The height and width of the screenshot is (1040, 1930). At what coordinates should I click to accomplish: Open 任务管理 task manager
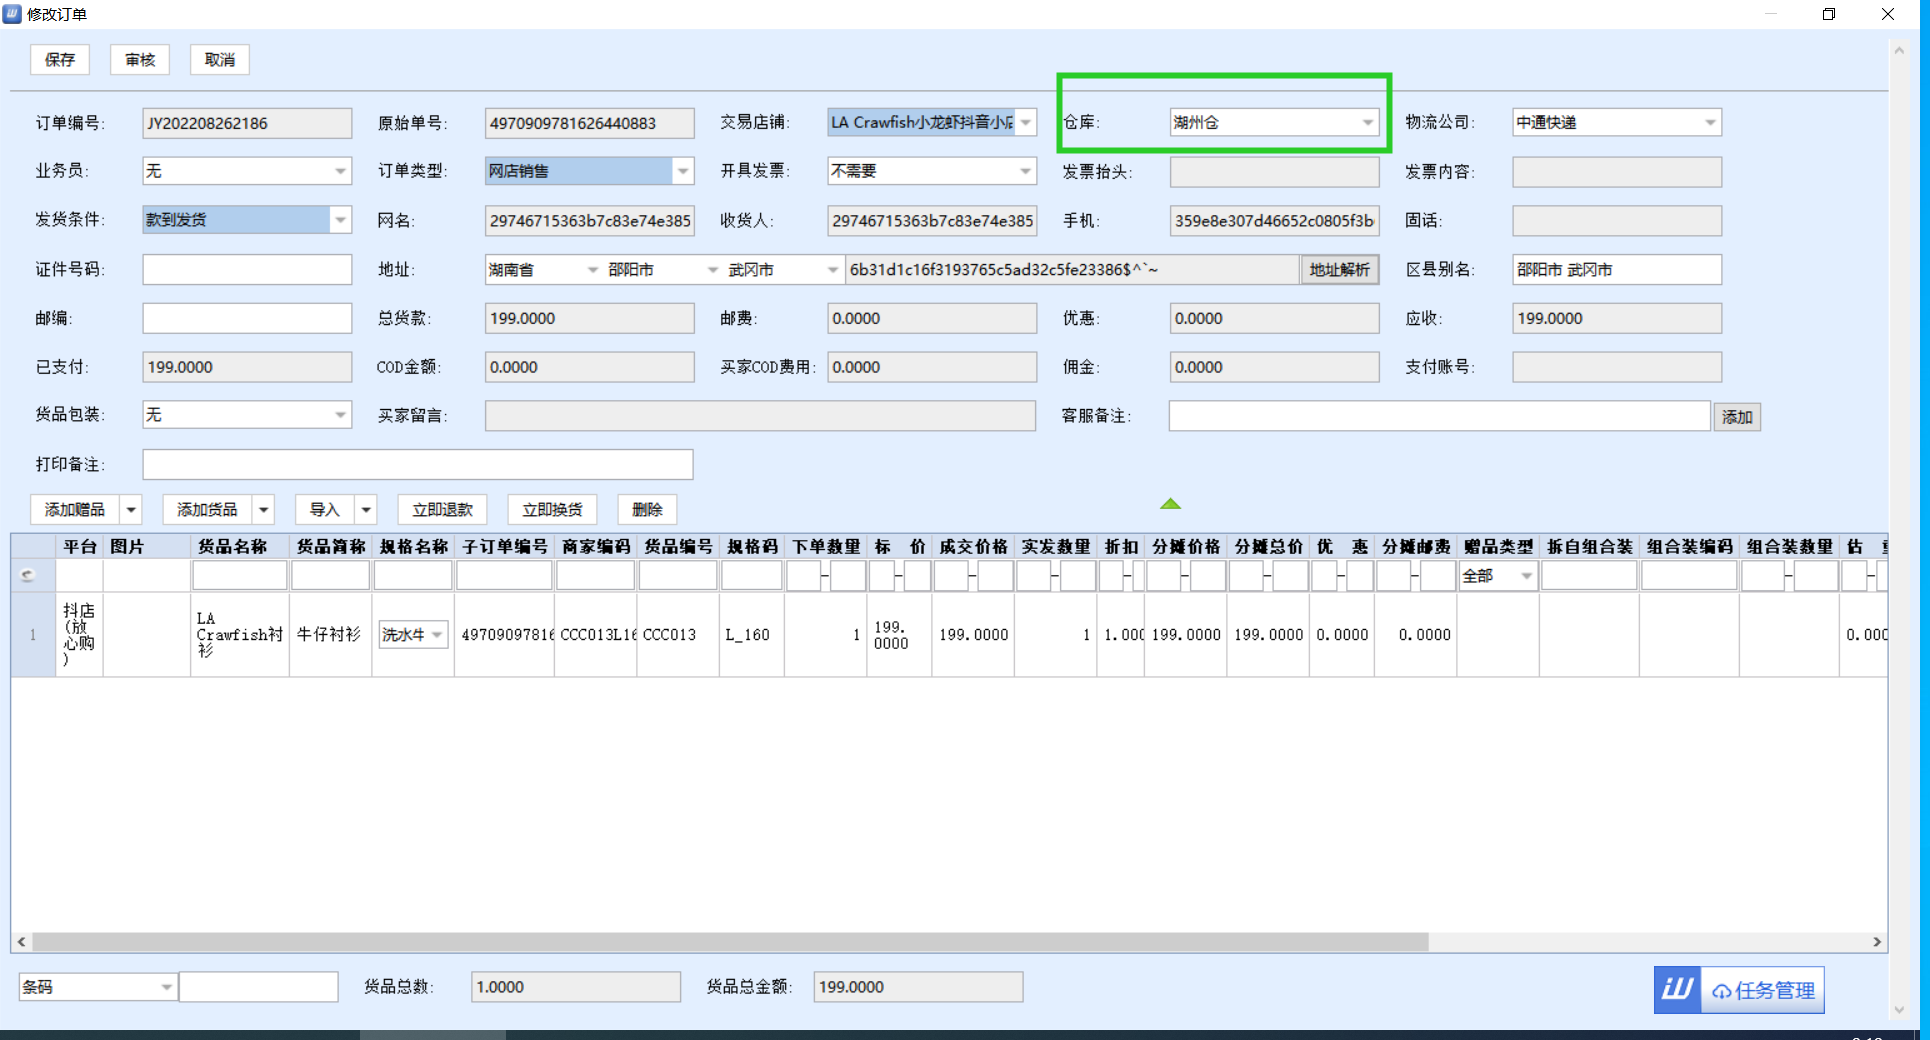[x=1763, y=990]
